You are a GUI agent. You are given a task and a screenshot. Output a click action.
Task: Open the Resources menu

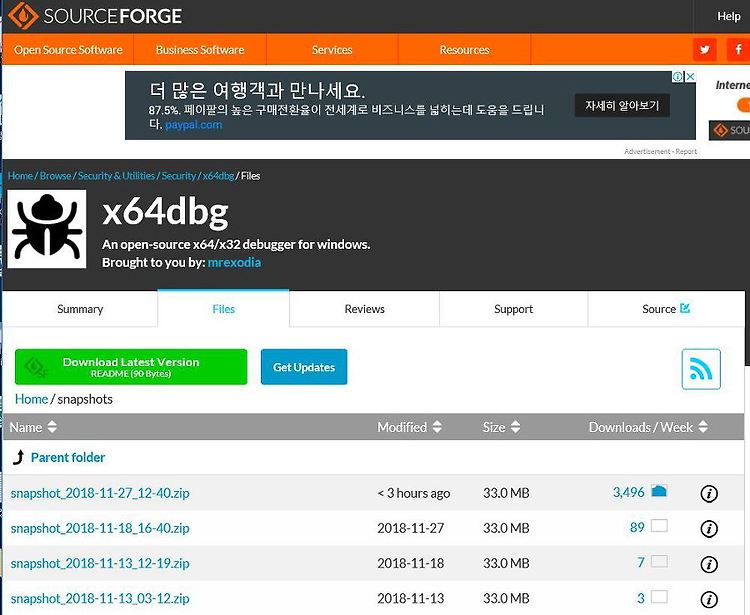click(464, 50)
